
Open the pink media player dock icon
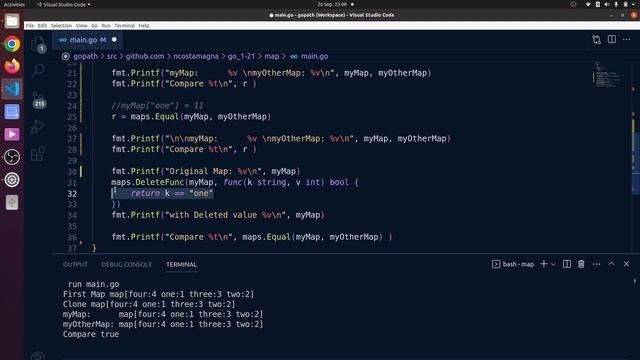[x=12, y=134]
